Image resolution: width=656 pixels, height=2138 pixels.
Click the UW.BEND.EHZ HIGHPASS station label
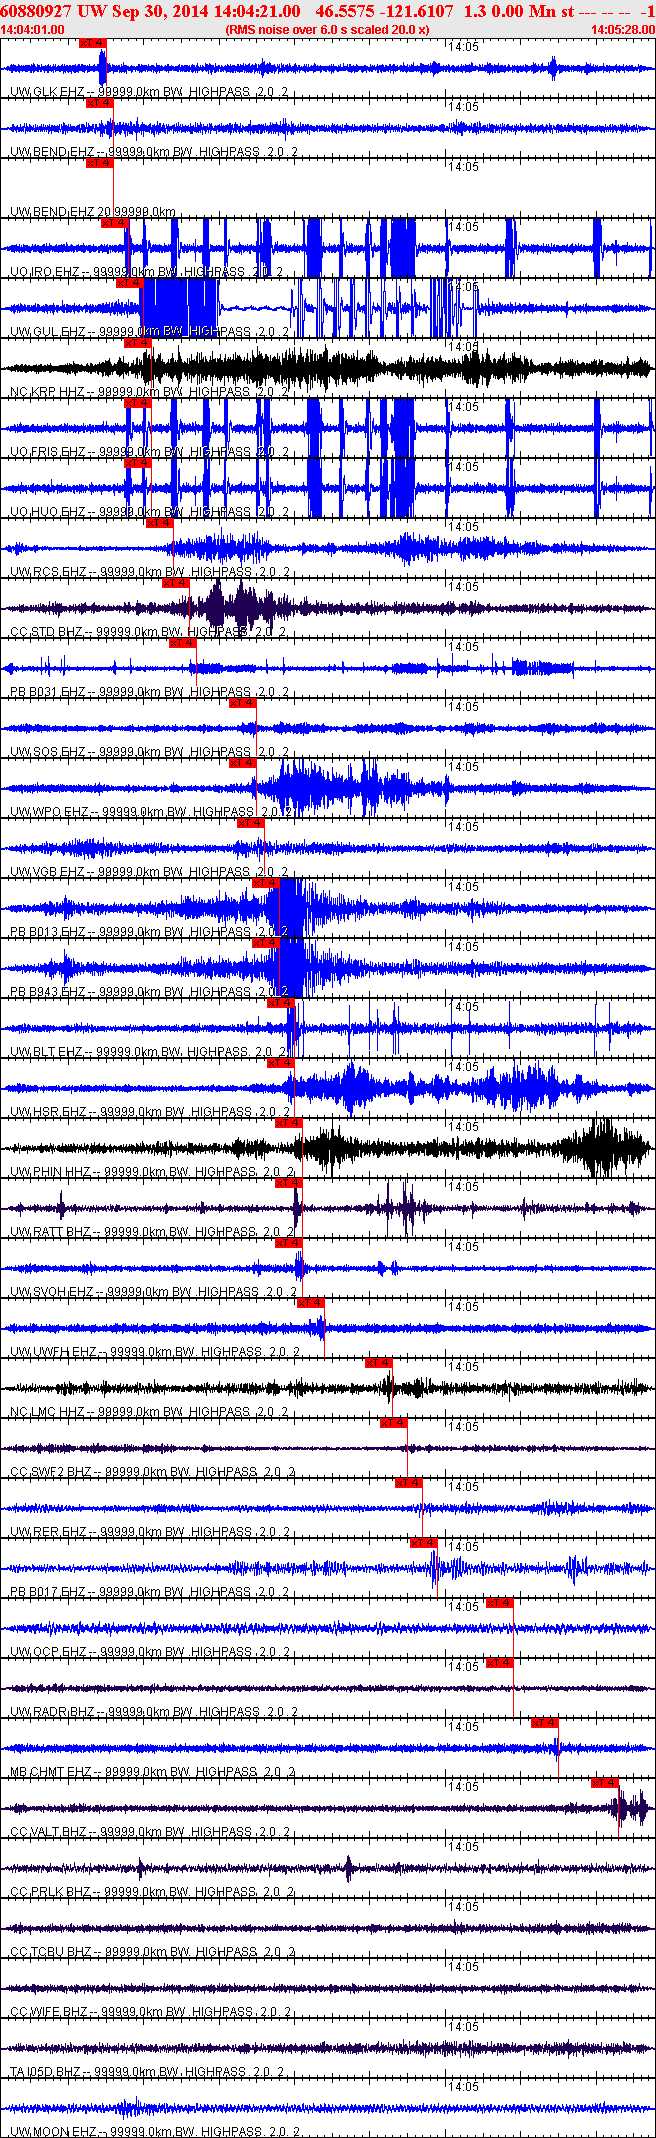click(153, 152)
